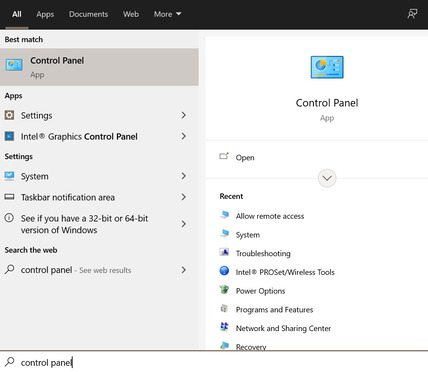Click the System icon in Recent list
The image size is (428, 372).
tap(225, 234)
